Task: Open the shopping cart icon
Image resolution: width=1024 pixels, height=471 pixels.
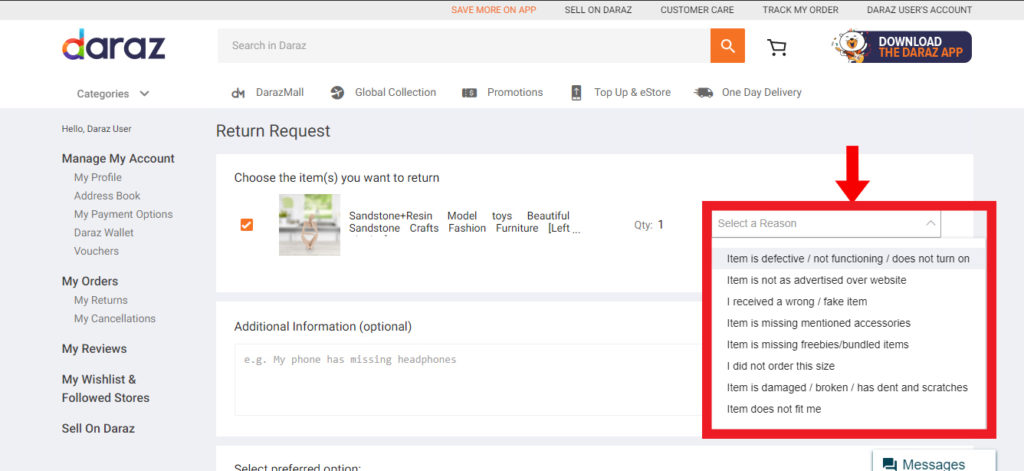Action: (x=776, y=47)
